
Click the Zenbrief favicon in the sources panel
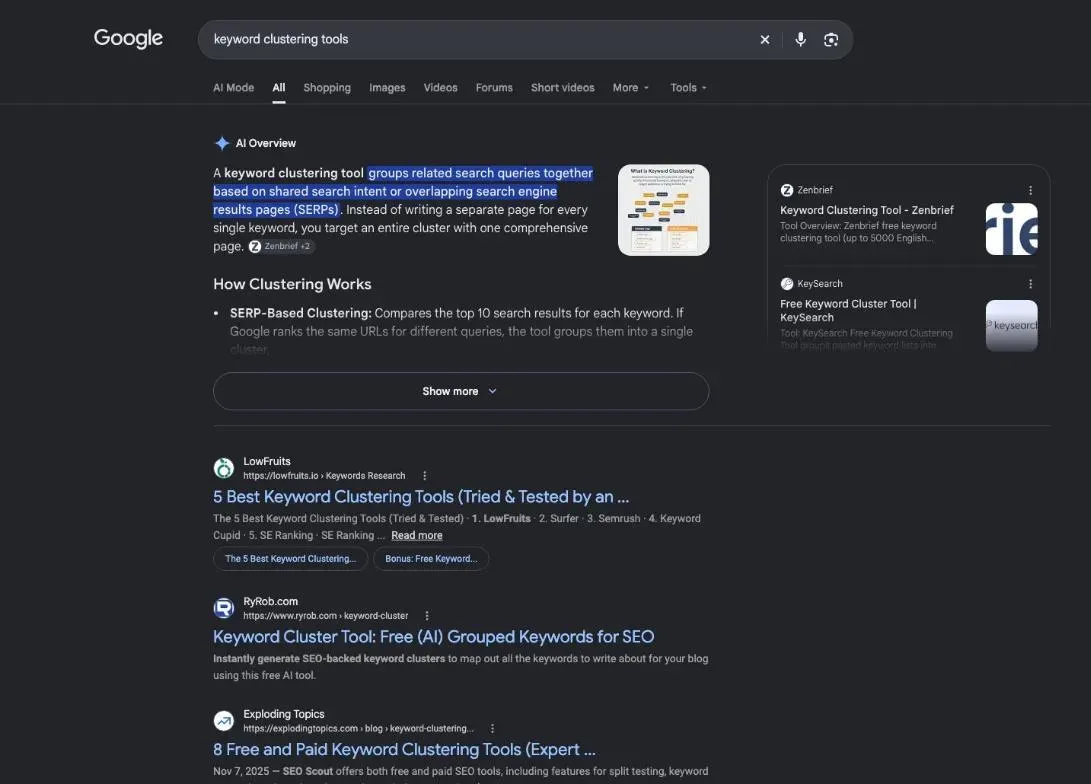tap(787, 190)
